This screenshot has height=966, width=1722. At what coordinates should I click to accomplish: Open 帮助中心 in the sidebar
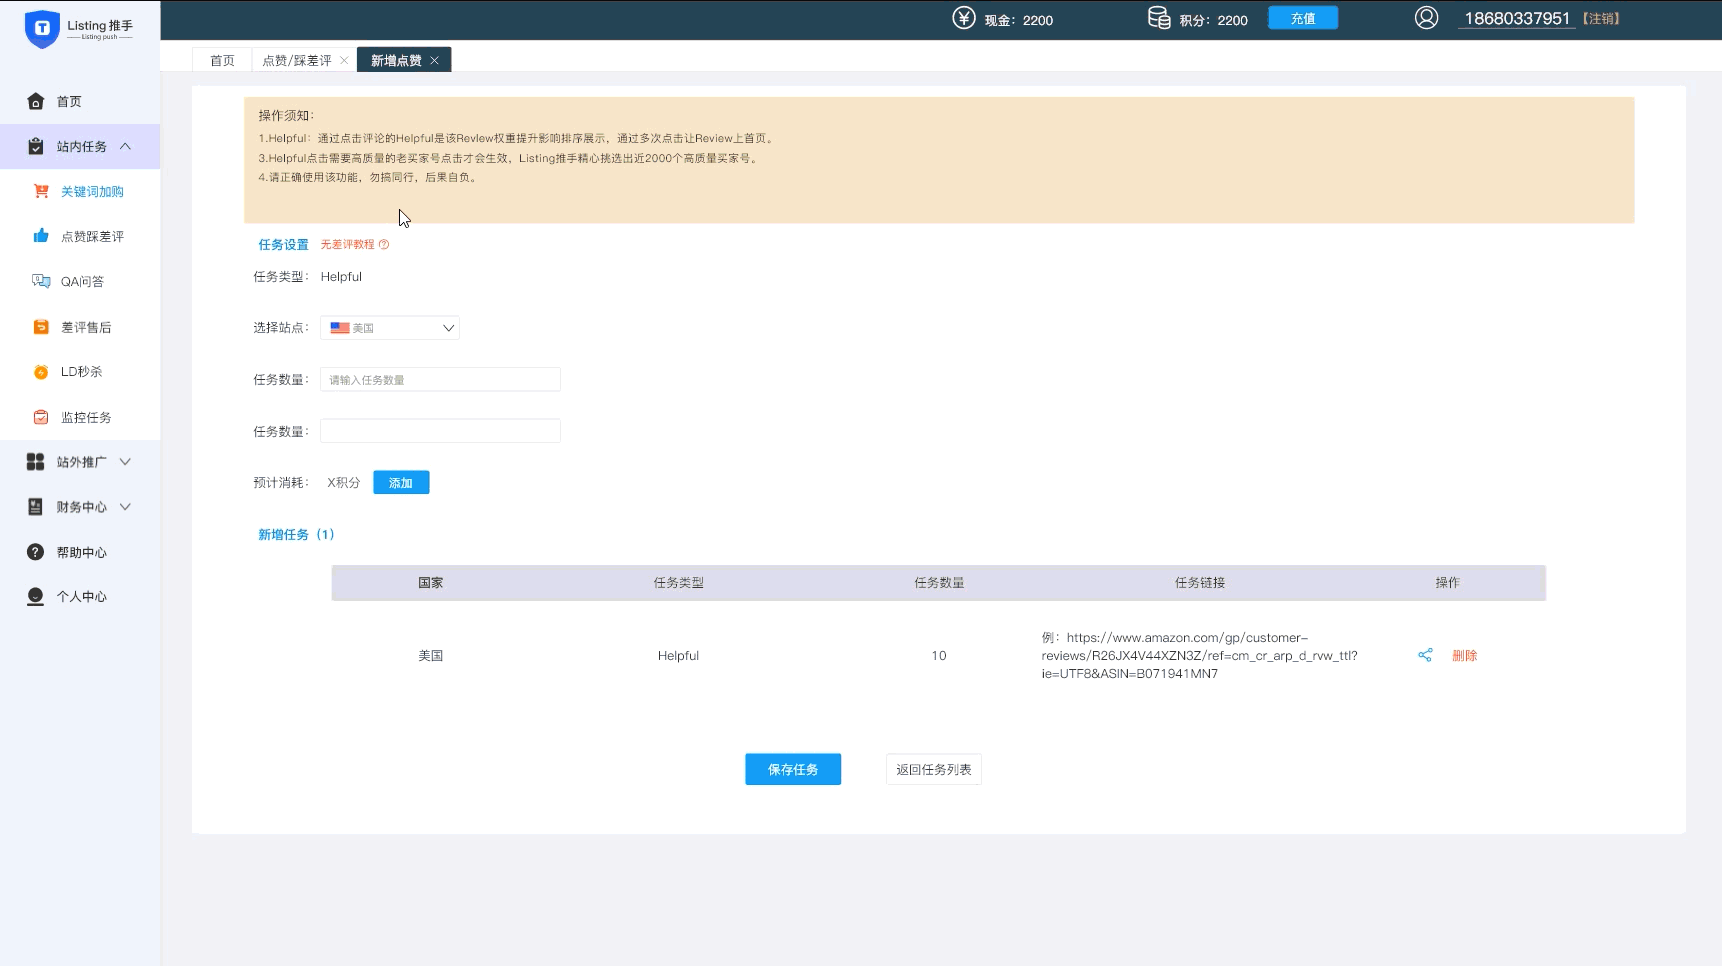[x=80, y=552]
